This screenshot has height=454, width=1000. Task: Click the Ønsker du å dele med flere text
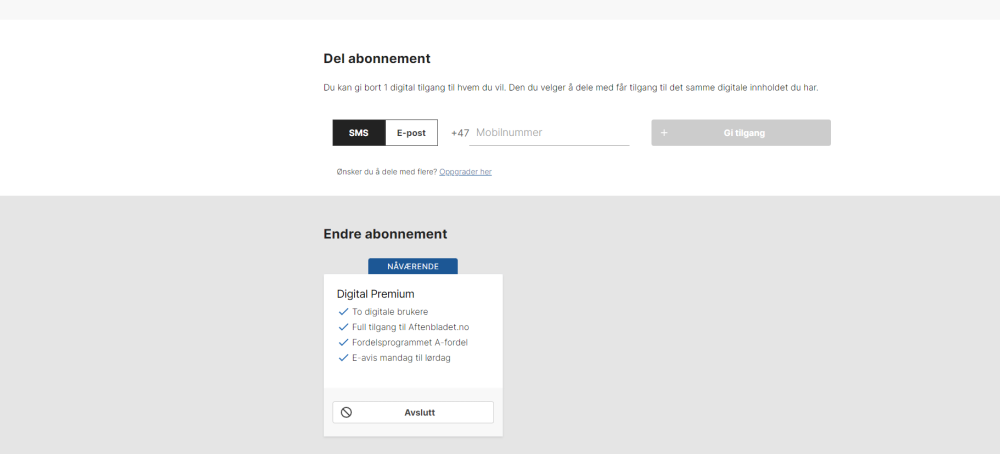pyautogui.click(x=387, y=172)
